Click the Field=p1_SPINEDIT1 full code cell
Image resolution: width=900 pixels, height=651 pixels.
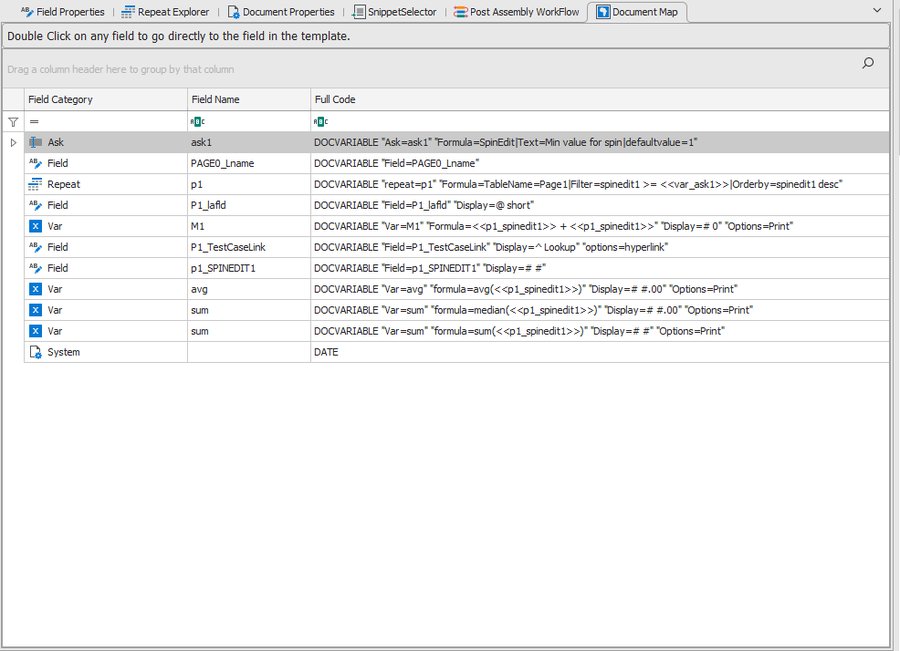click(600, 268)
